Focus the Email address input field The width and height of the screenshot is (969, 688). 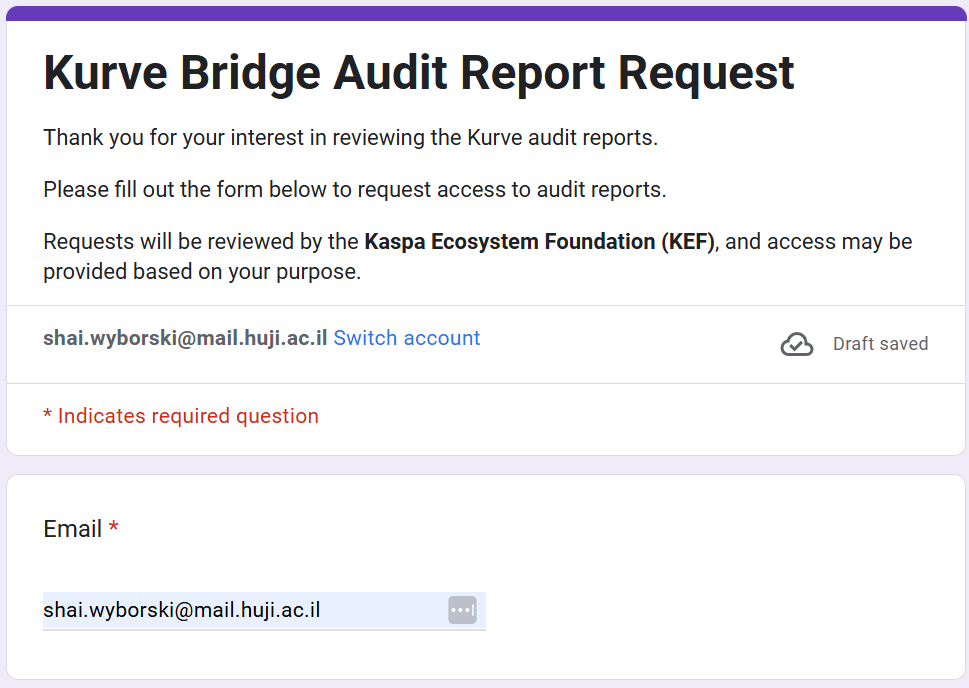pos(240,610)
